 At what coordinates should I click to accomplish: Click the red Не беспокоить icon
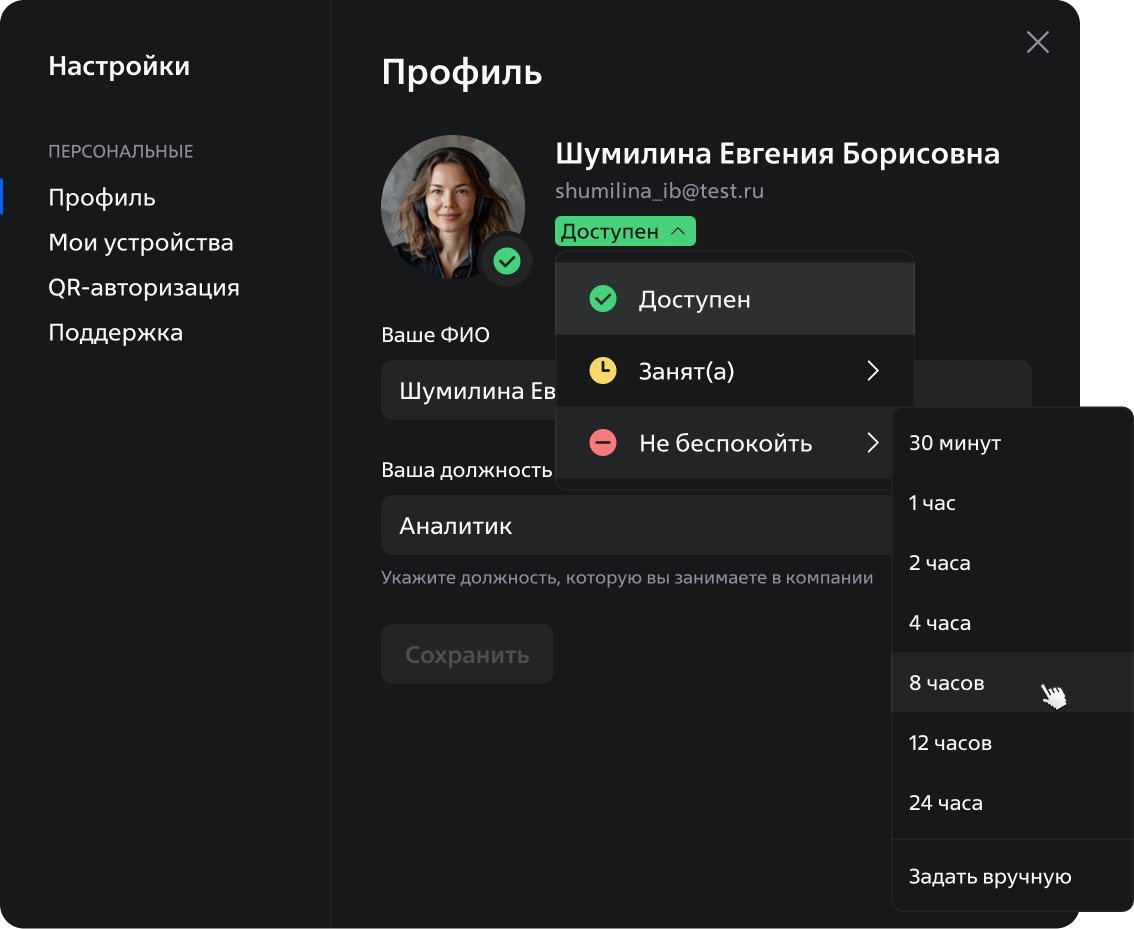[602, 443]
